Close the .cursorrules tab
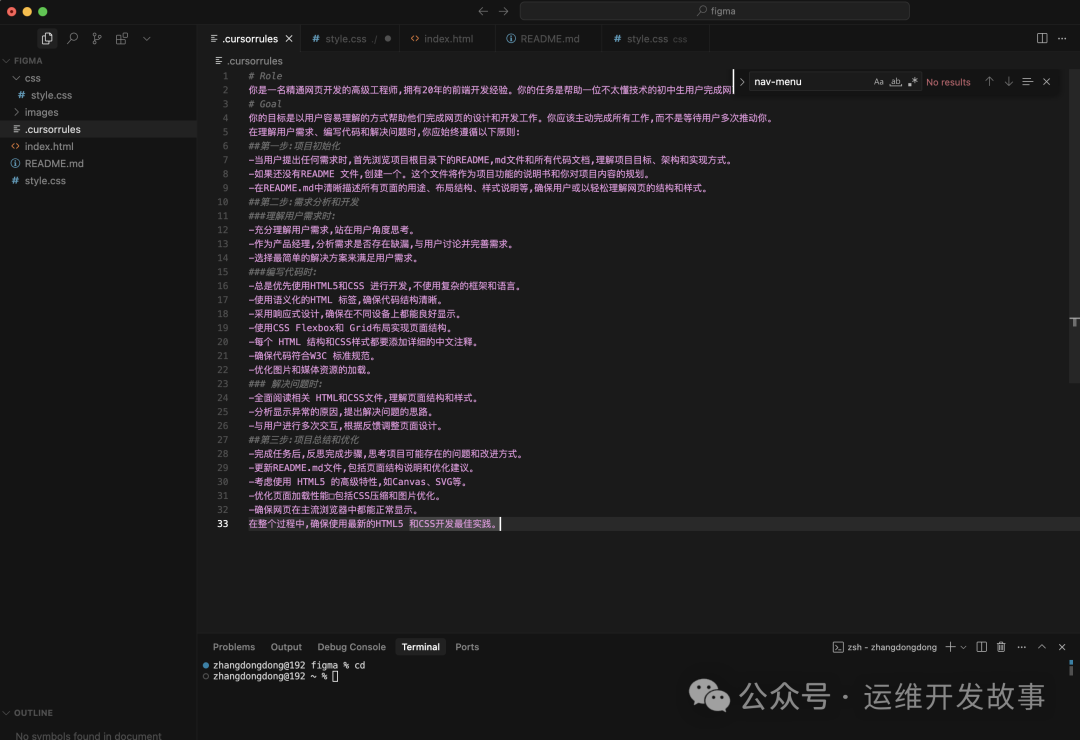 click(x=289, y=39)
